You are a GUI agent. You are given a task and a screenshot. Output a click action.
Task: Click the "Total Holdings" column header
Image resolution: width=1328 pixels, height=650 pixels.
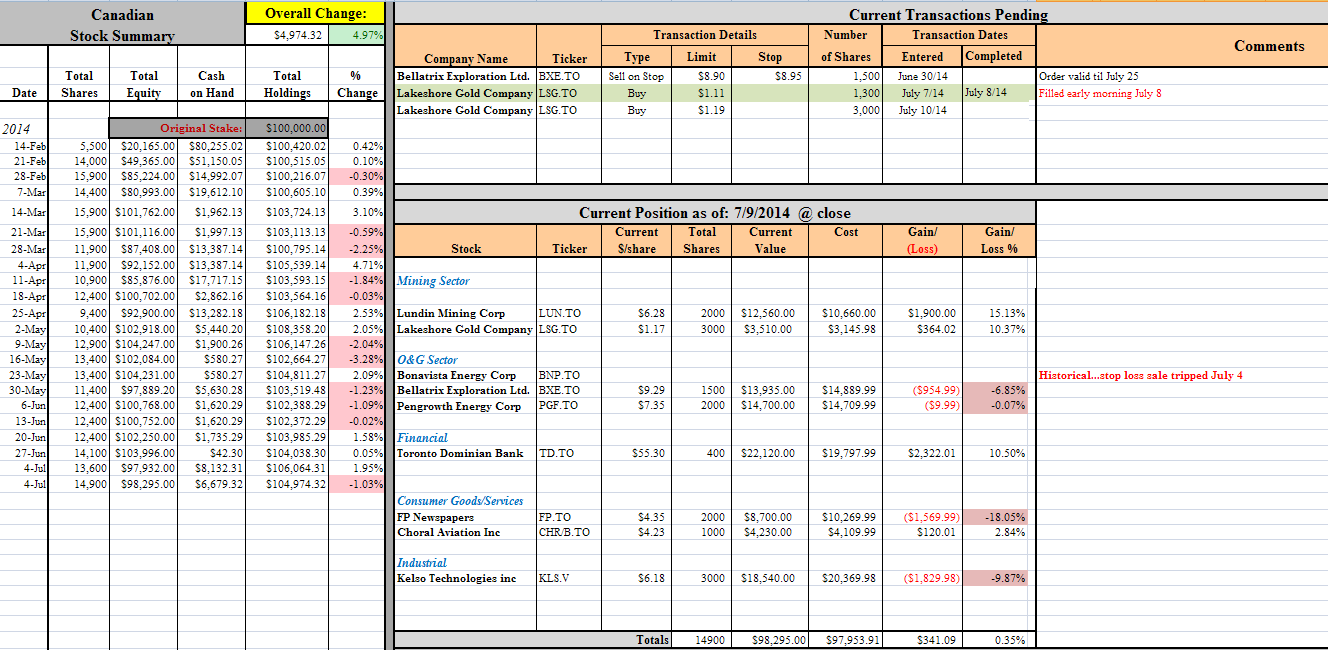pyautogui.click(x=287, y=84)
